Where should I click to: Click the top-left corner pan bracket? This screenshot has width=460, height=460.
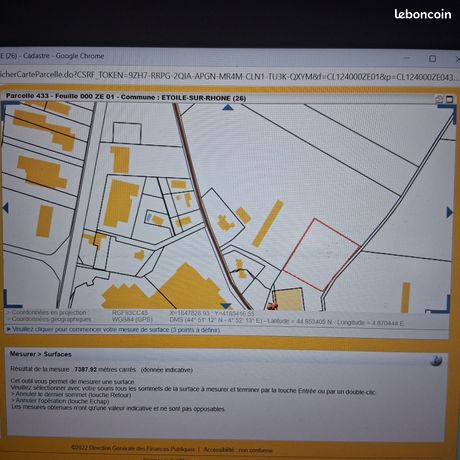pyautogui.click(x=8, y=108)
